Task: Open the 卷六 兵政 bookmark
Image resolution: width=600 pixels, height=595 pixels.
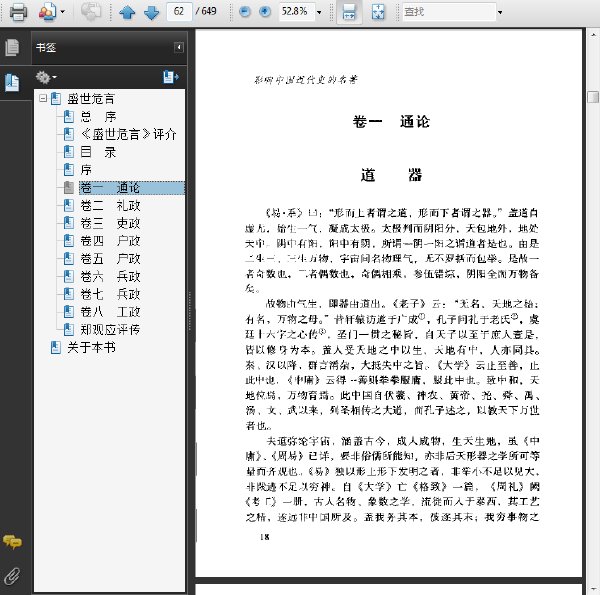Action: (x=110, y=276)
